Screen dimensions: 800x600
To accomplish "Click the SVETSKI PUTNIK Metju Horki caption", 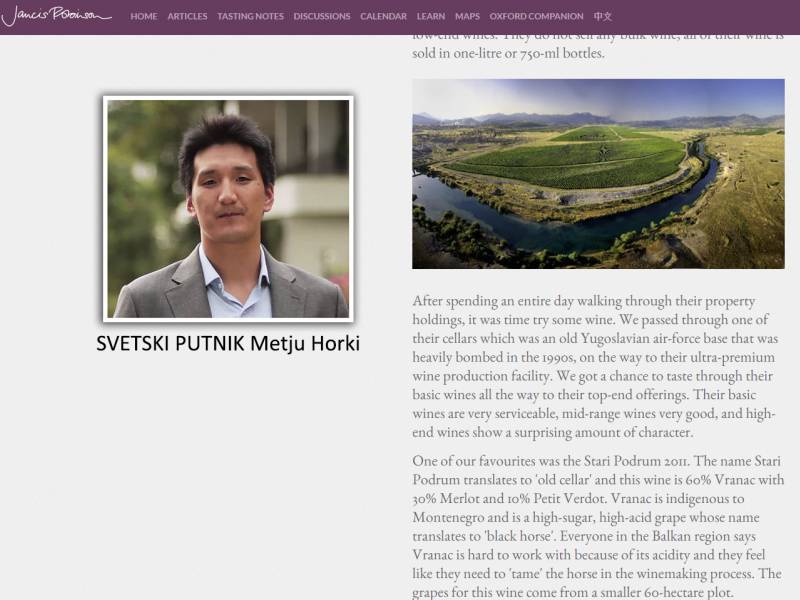I will coord(228,344).
